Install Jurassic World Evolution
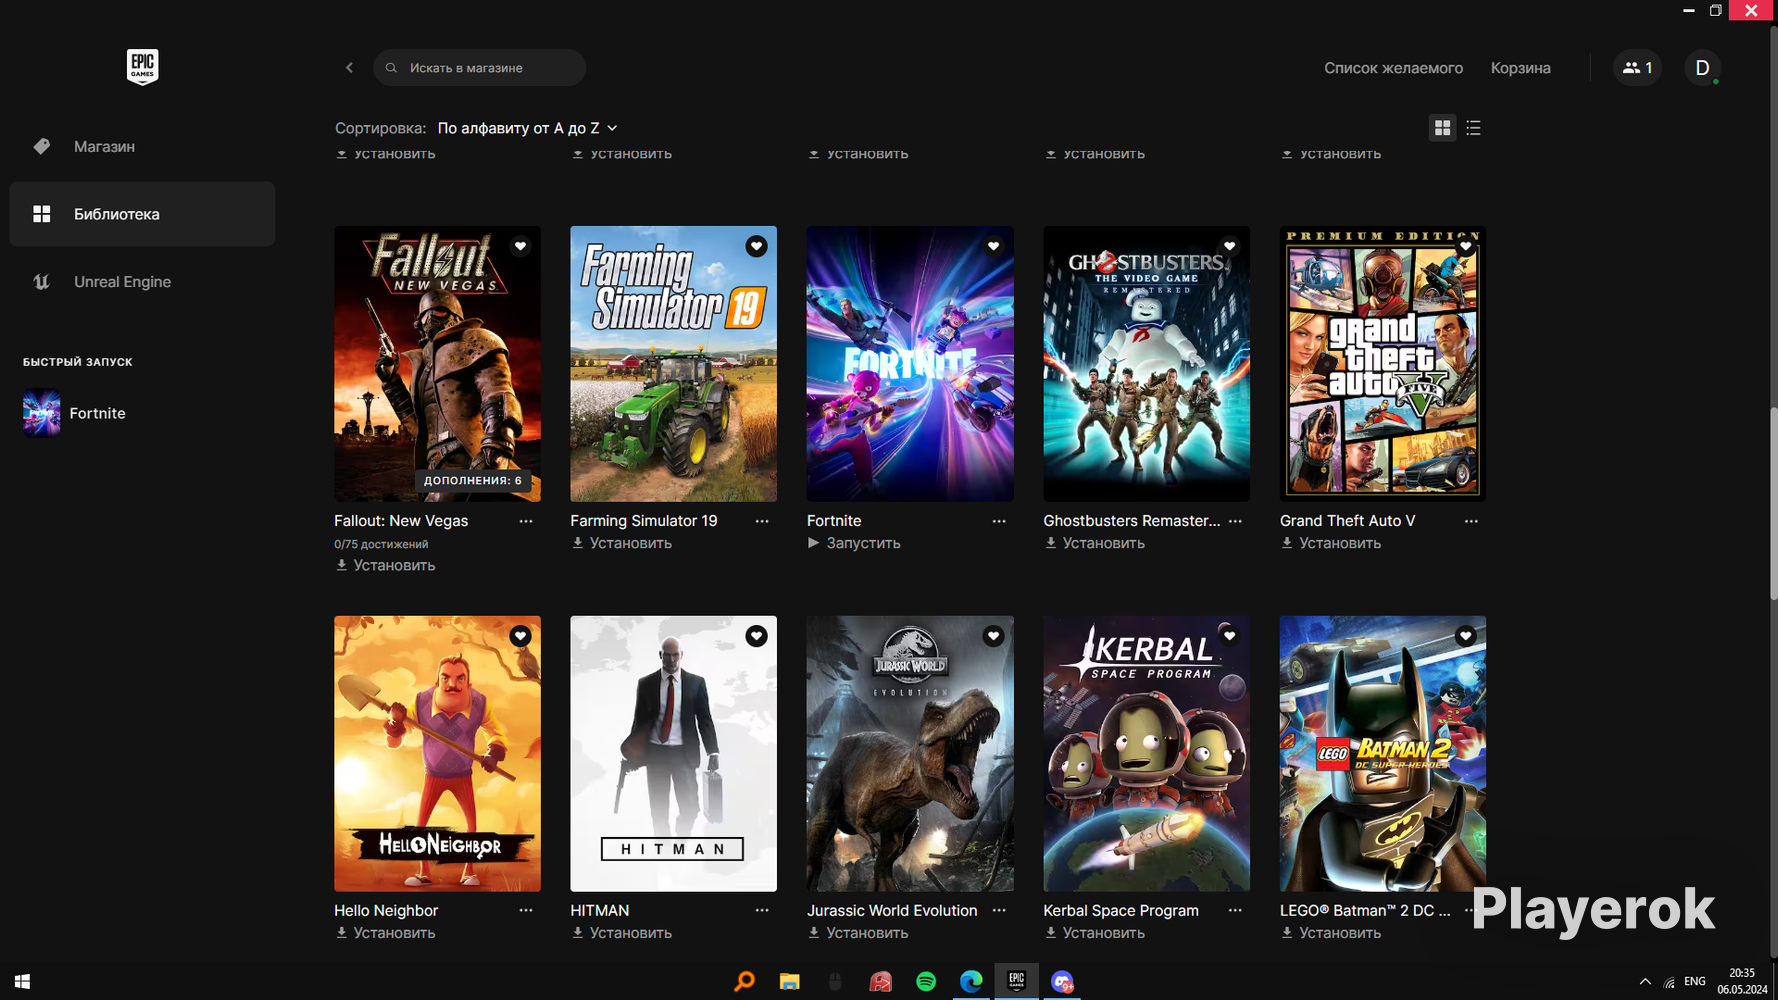 [x=858, y=933]
